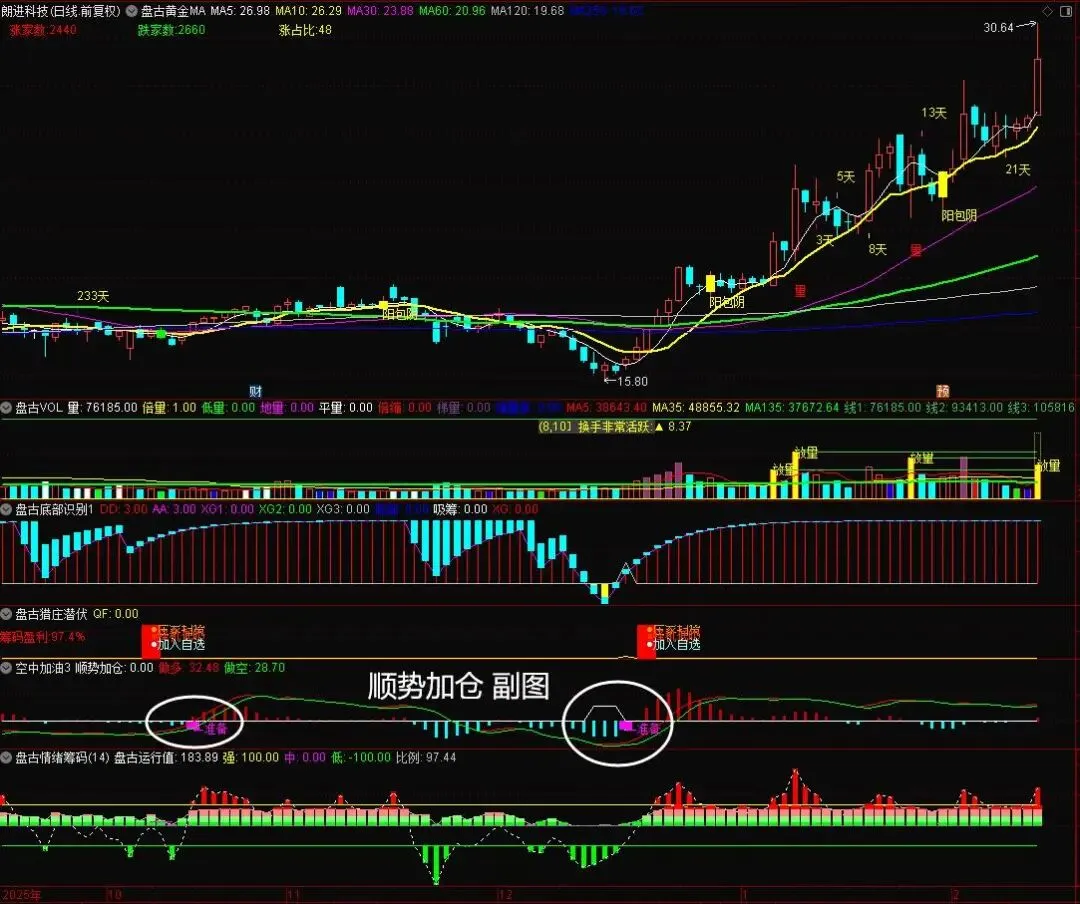Click the 盘古运行值: 183.89 readout

coord(165,757)
